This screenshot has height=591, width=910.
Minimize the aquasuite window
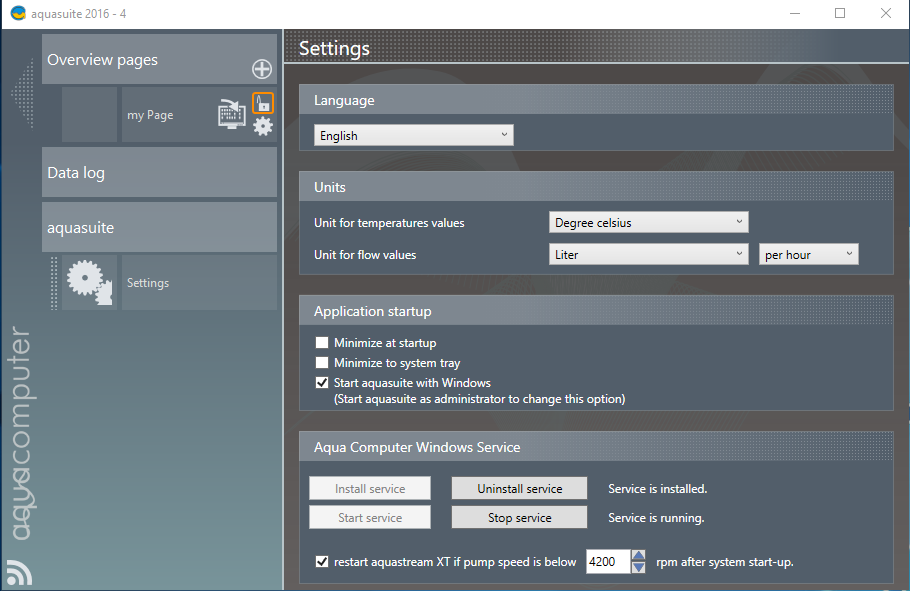(x=795, y=13)
